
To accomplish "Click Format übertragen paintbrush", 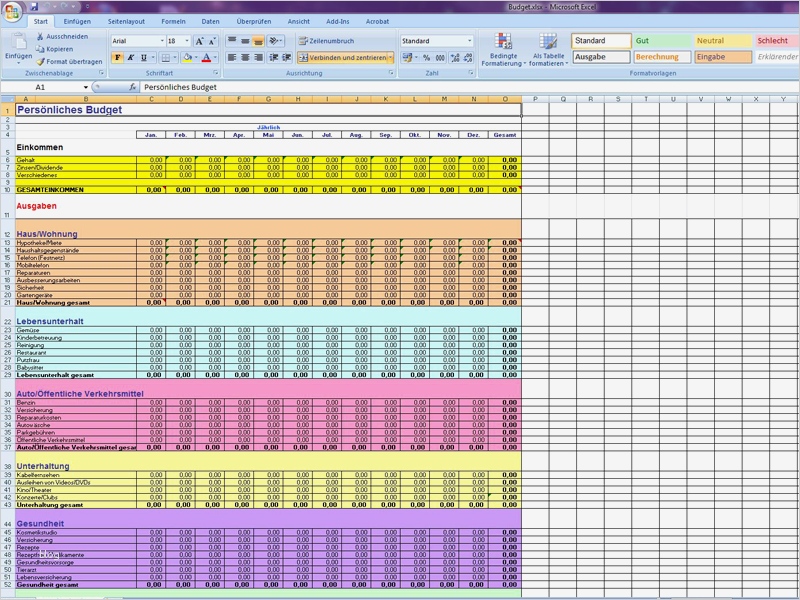I will [40, 61].
